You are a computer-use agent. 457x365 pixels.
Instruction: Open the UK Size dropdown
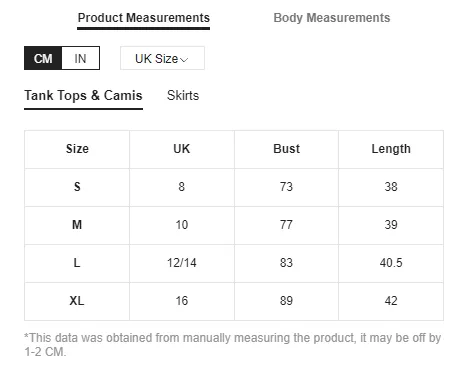tap(162, 58)
